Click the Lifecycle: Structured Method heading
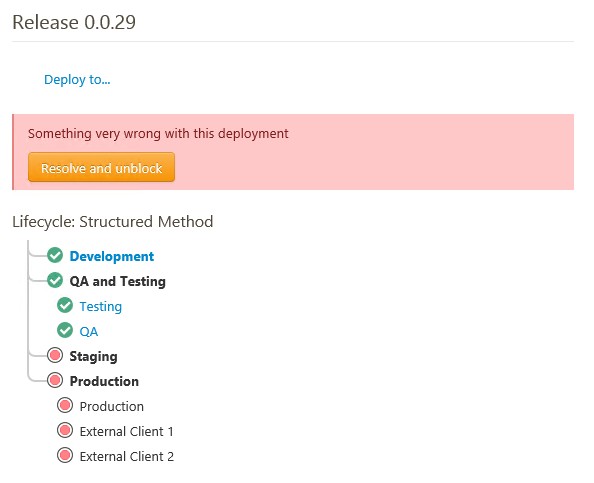The image size is (594, 483). pyautogui.click(x=113, y=222)
